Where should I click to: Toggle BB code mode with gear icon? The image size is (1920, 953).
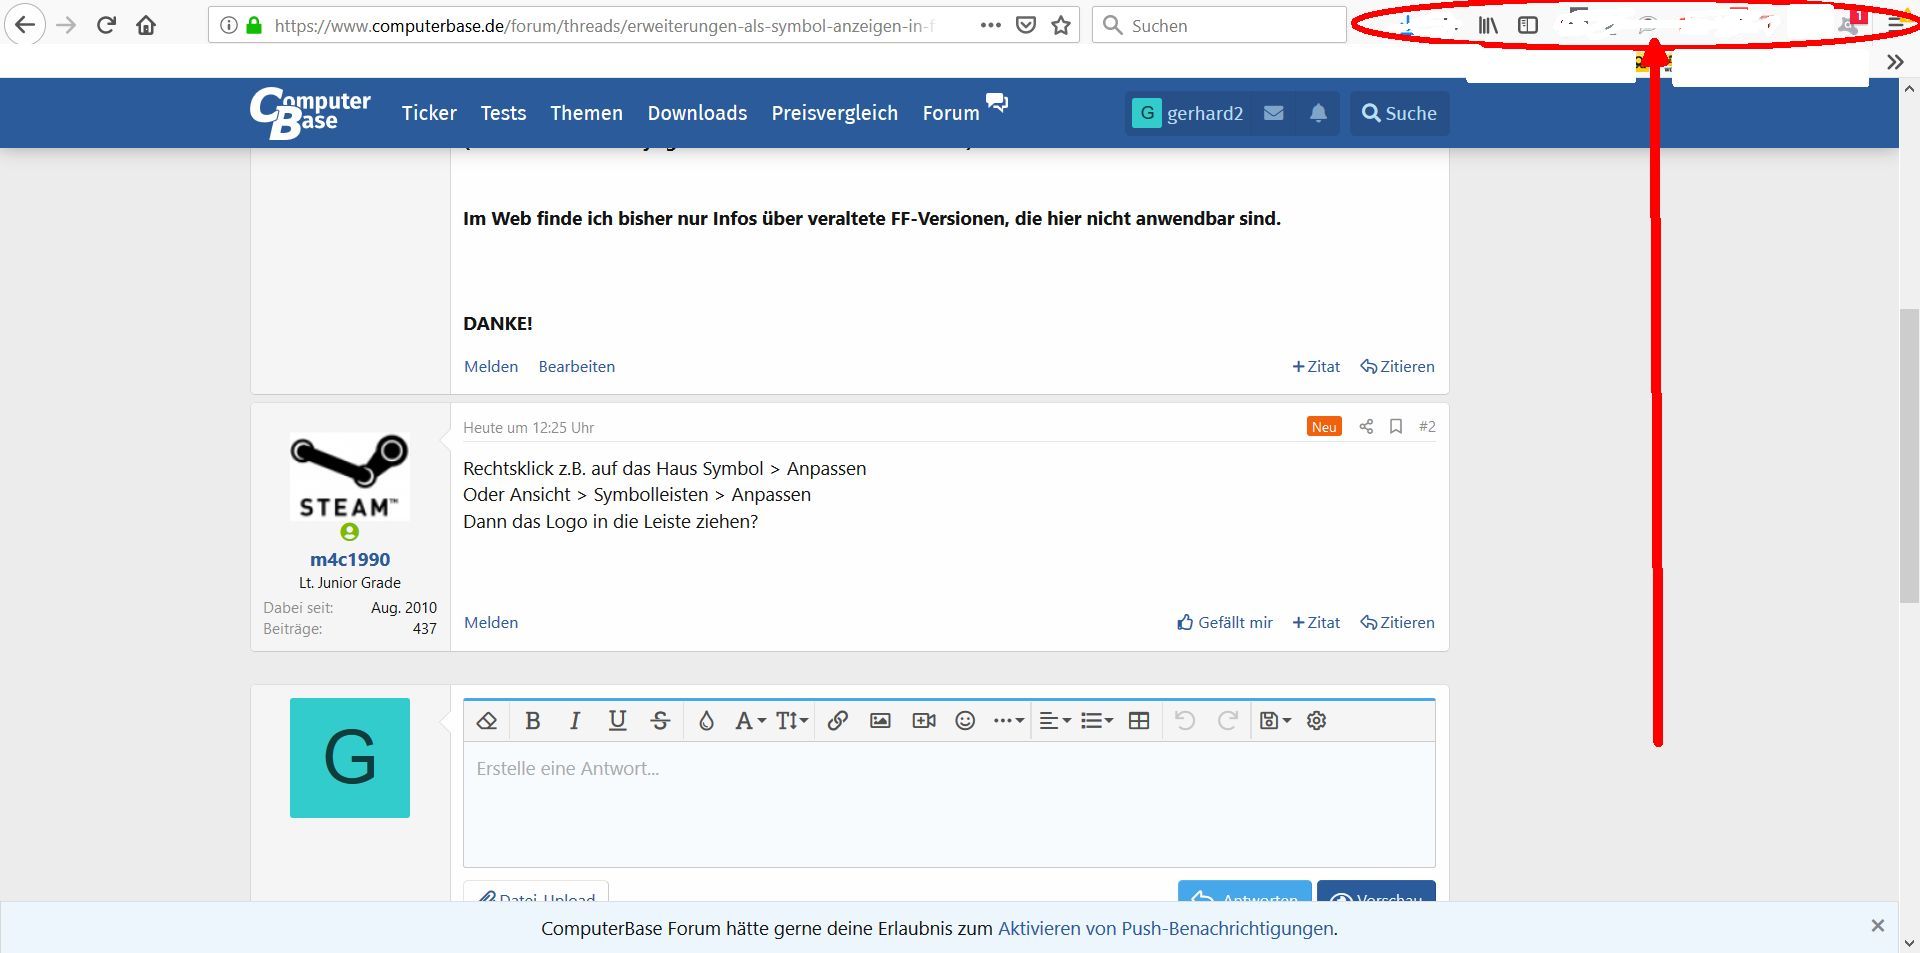coord(1317,720)
